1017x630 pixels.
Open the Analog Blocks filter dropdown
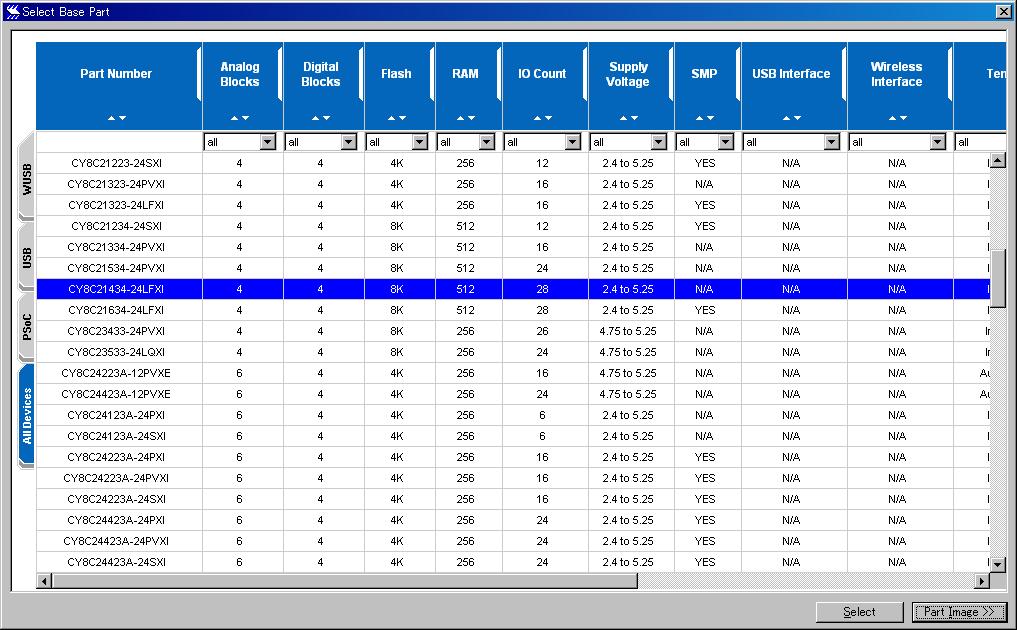pyautogui.click(x=268, y=142)
